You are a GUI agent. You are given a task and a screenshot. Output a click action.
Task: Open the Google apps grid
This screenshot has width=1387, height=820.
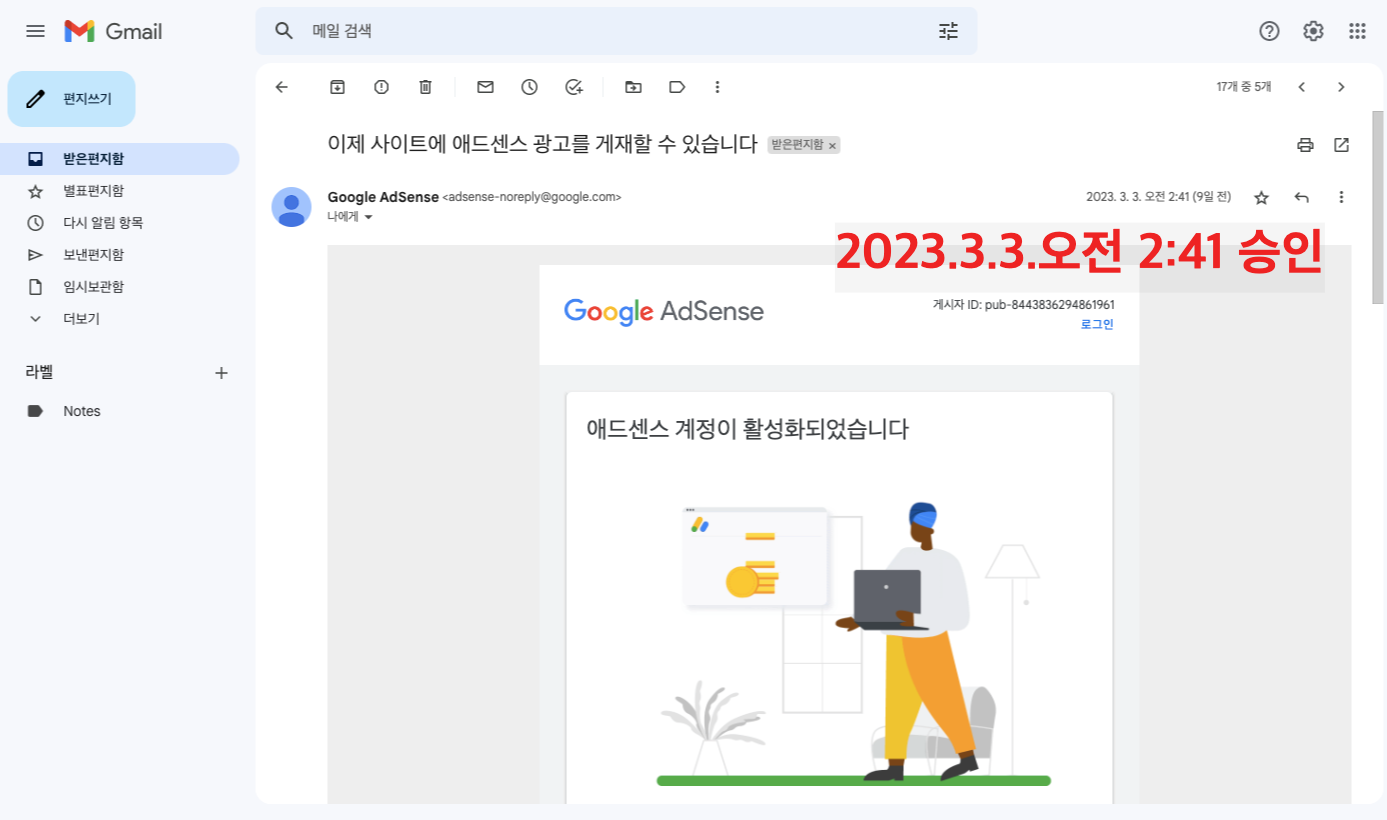pos(1357,31)
